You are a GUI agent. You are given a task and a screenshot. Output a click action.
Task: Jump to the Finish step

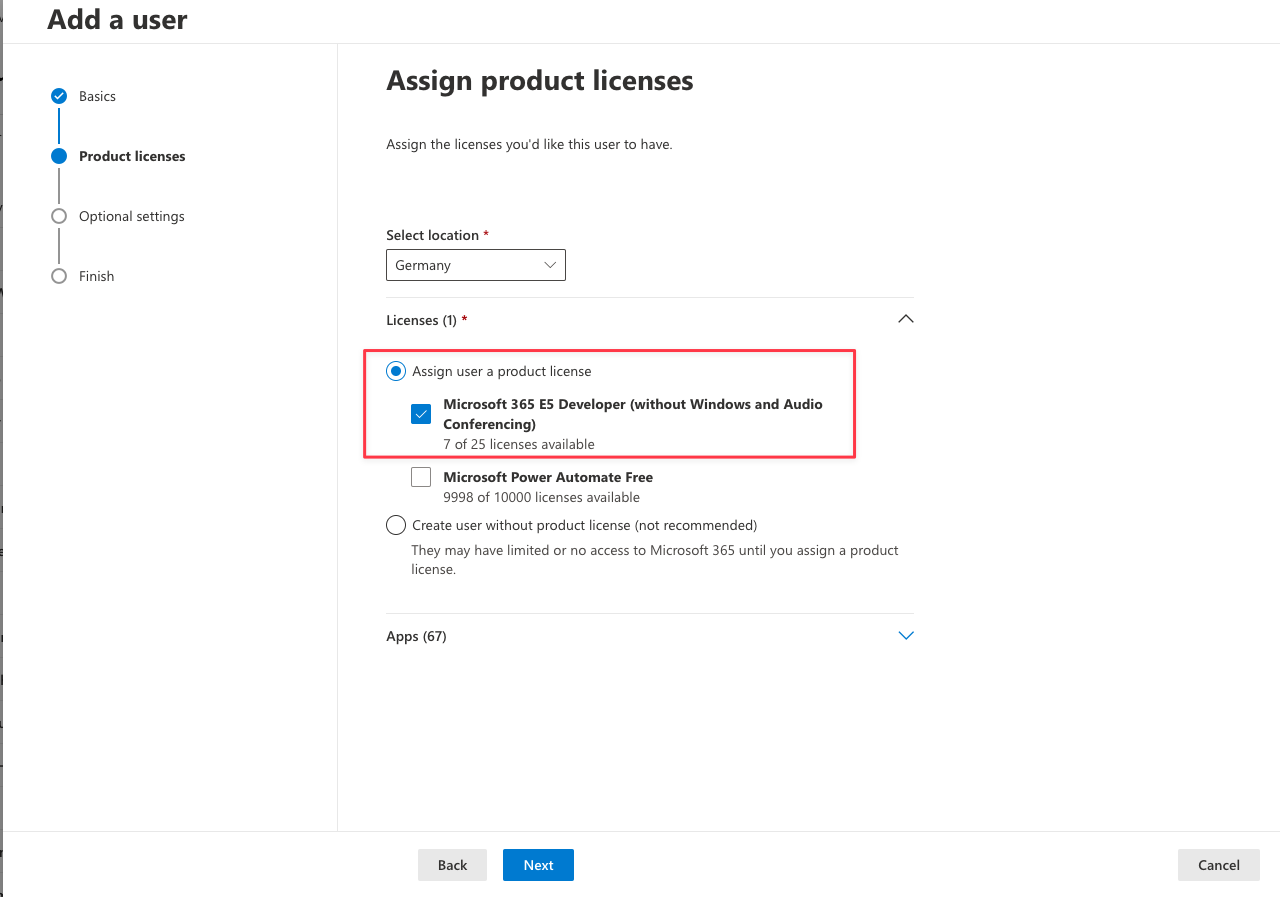97,276
